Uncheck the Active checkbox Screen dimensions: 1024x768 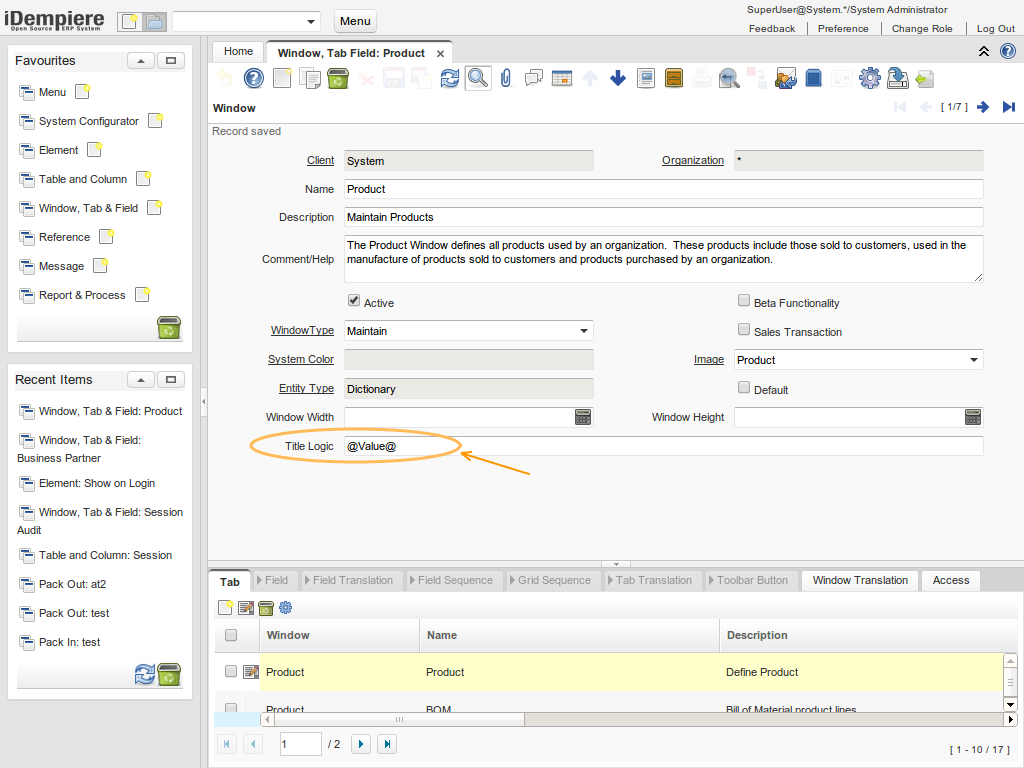[353, 301]
